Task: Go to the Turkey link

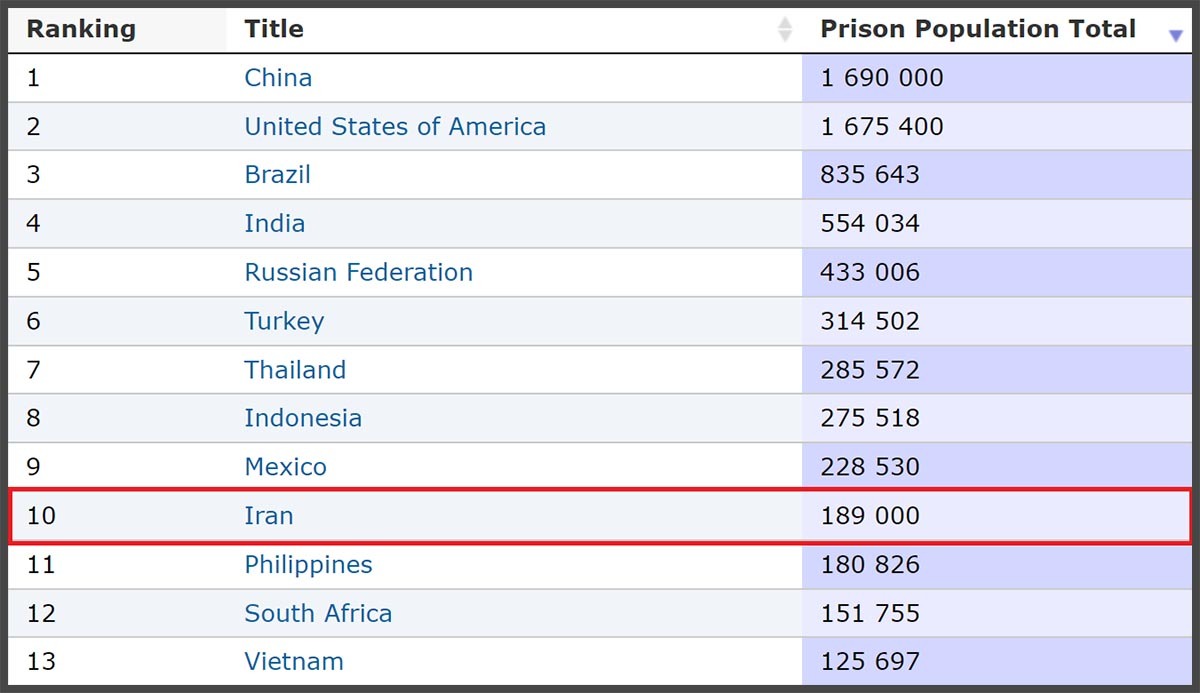Action: pos(284,321)
